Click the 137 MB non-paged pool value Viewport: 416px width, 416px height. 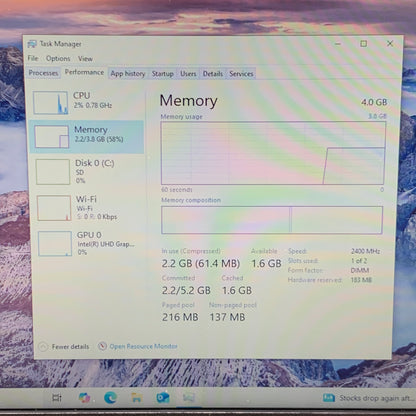(x=227, y=317)
